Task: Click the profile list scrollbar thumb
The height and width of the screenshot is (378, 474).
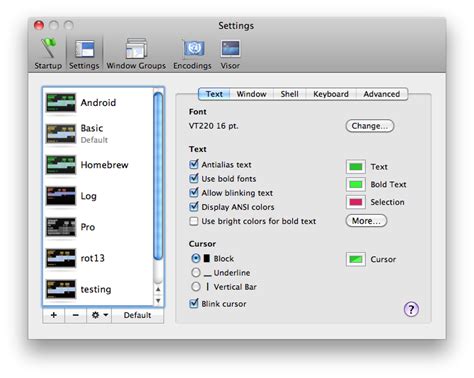Action: click(x=158, y=176)
